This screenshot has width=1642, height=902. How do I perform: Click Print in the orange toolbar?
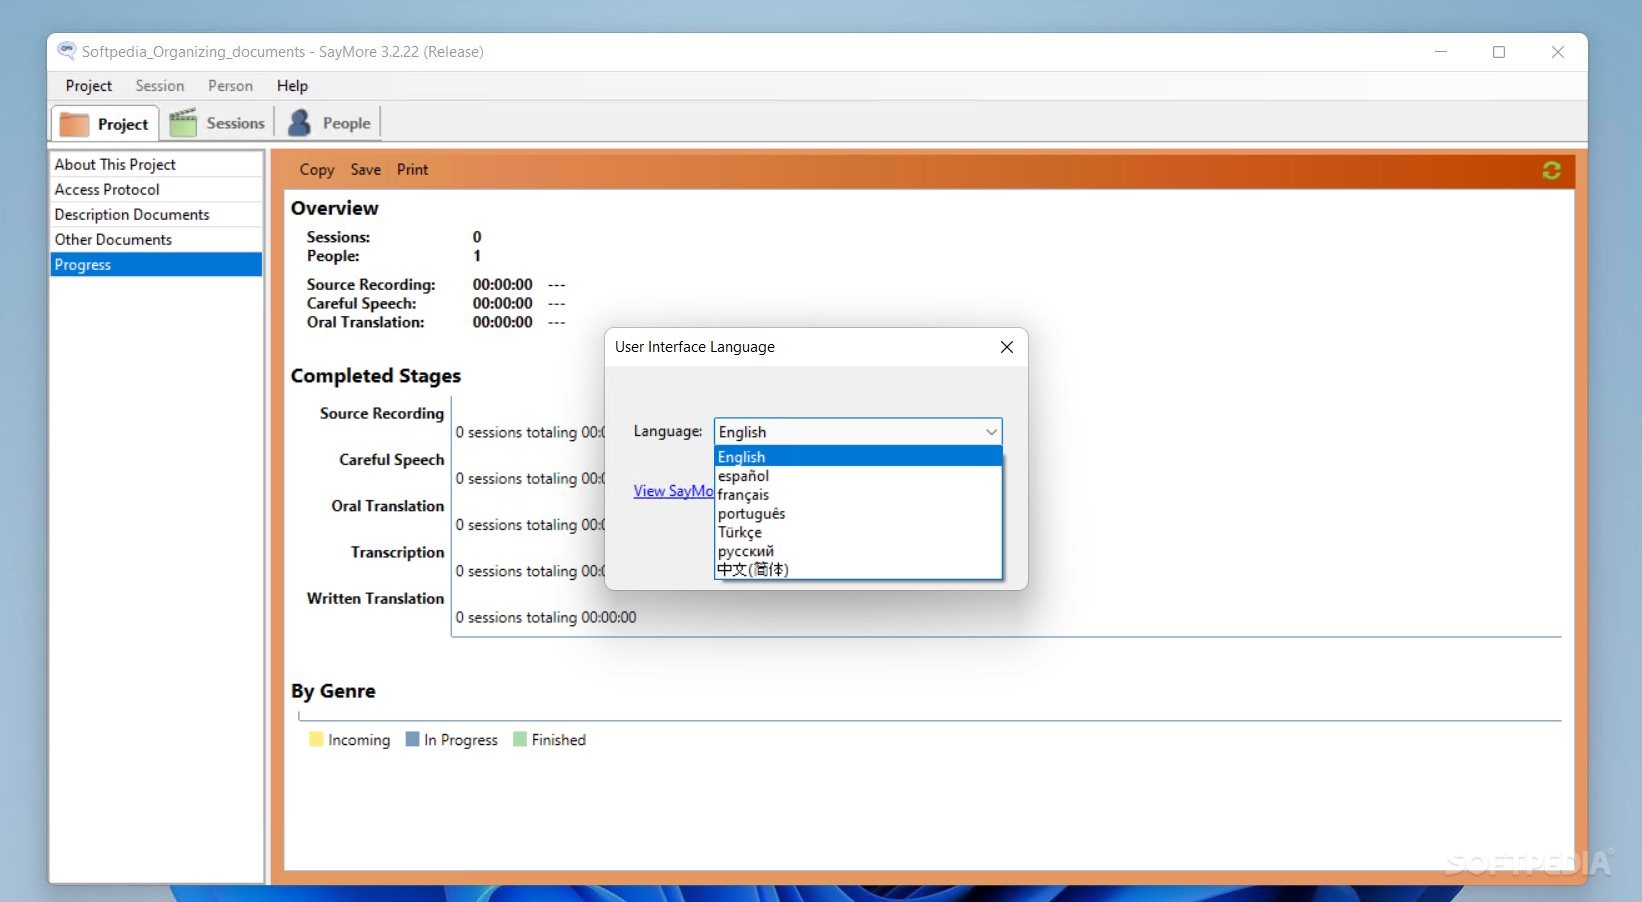(x=412, y=170)
